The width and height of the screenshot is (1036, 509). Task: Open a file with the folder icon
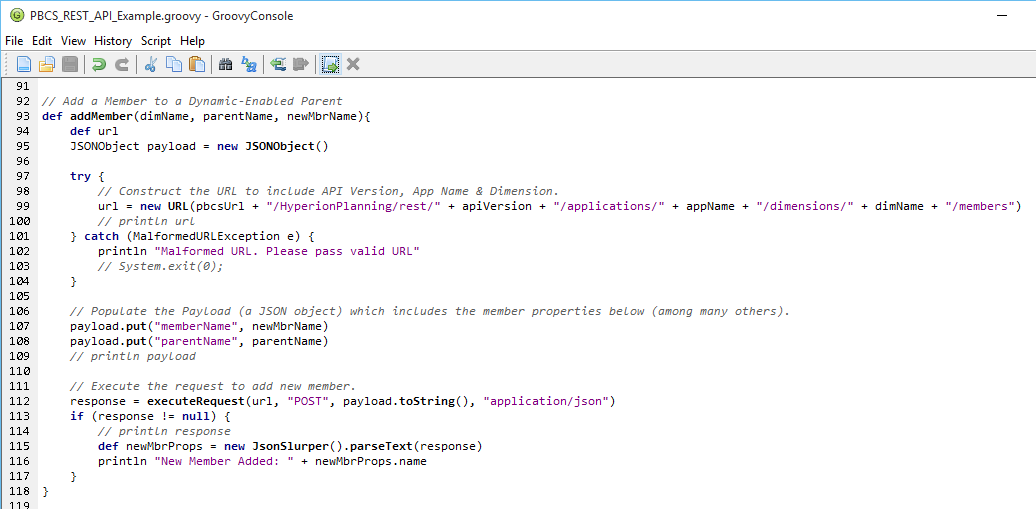46,64
